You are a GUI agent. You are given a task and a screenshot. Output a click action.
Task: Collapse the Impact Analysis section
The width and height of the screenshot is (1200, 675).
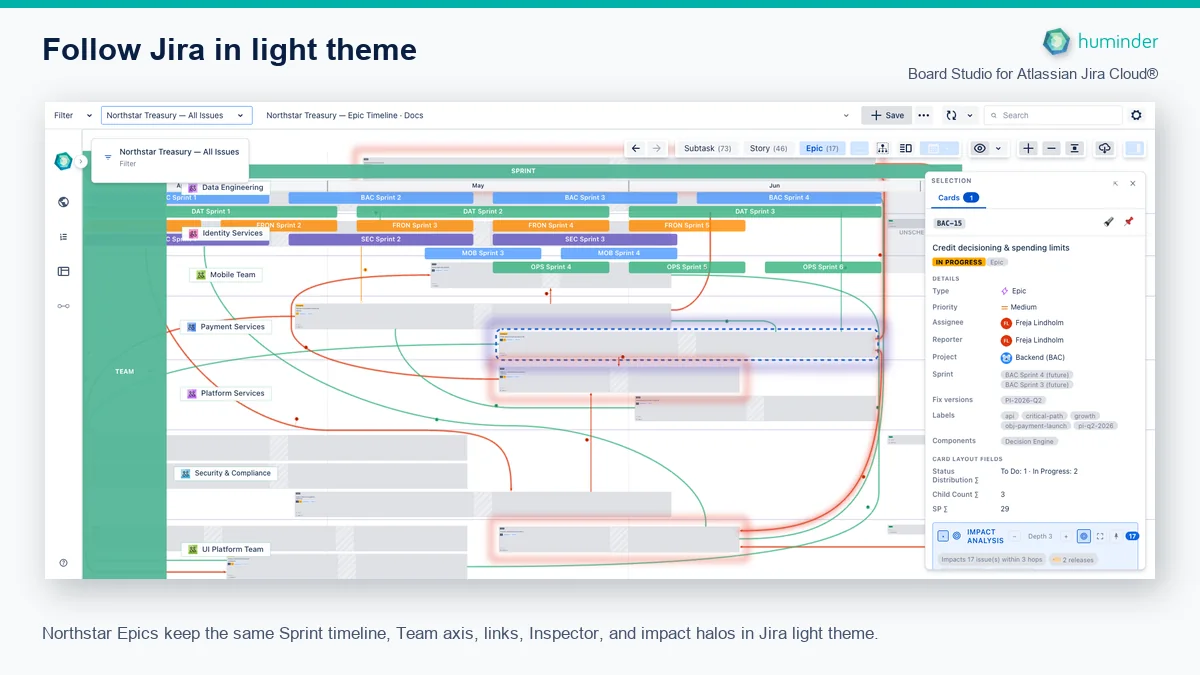point(943,536)
